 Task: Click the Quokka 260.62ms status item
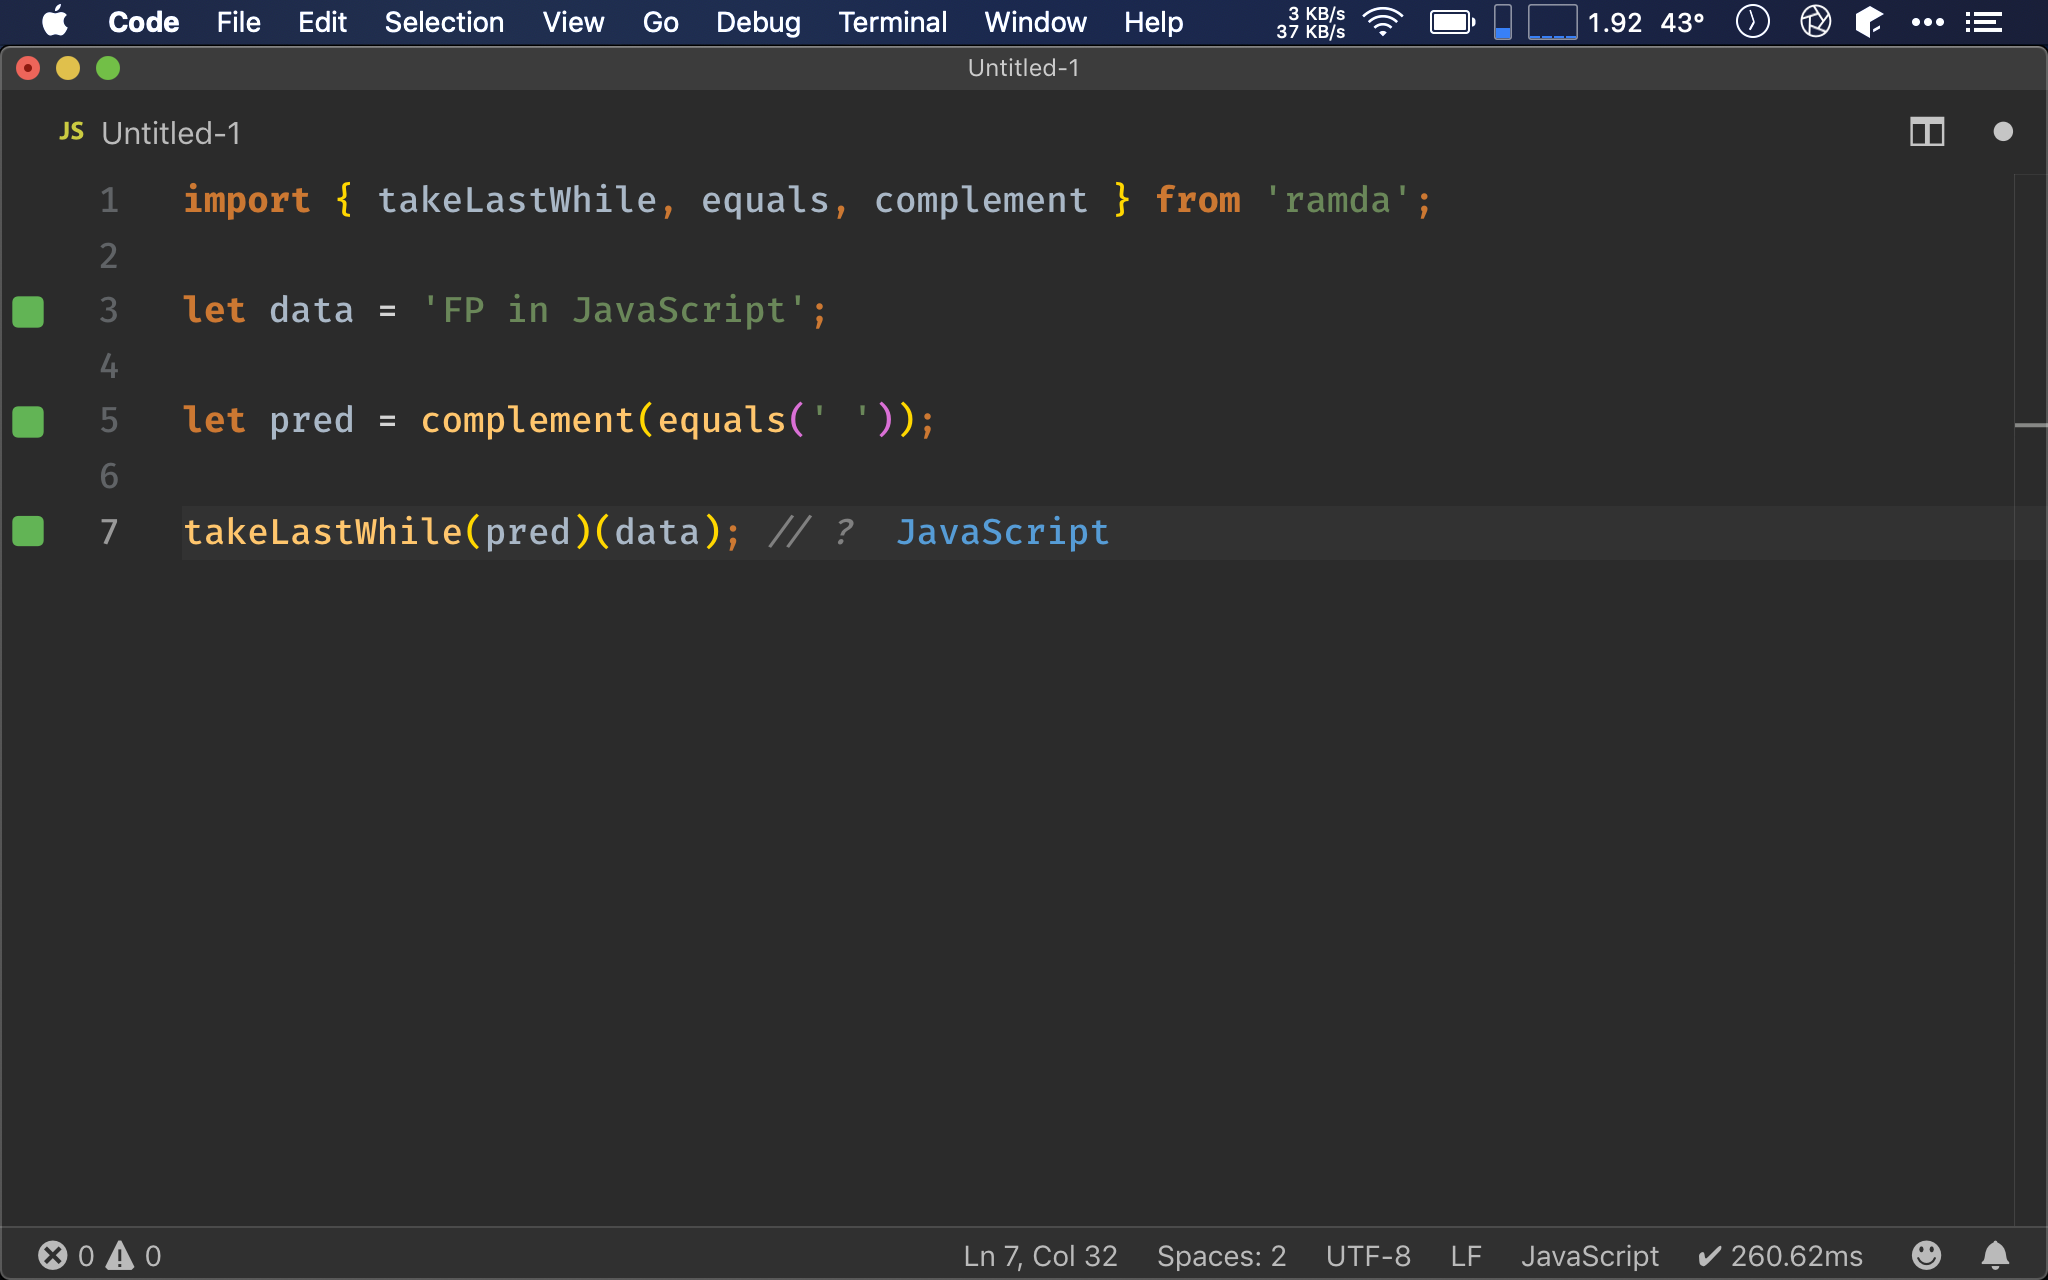click(x=1781, y=1255)
